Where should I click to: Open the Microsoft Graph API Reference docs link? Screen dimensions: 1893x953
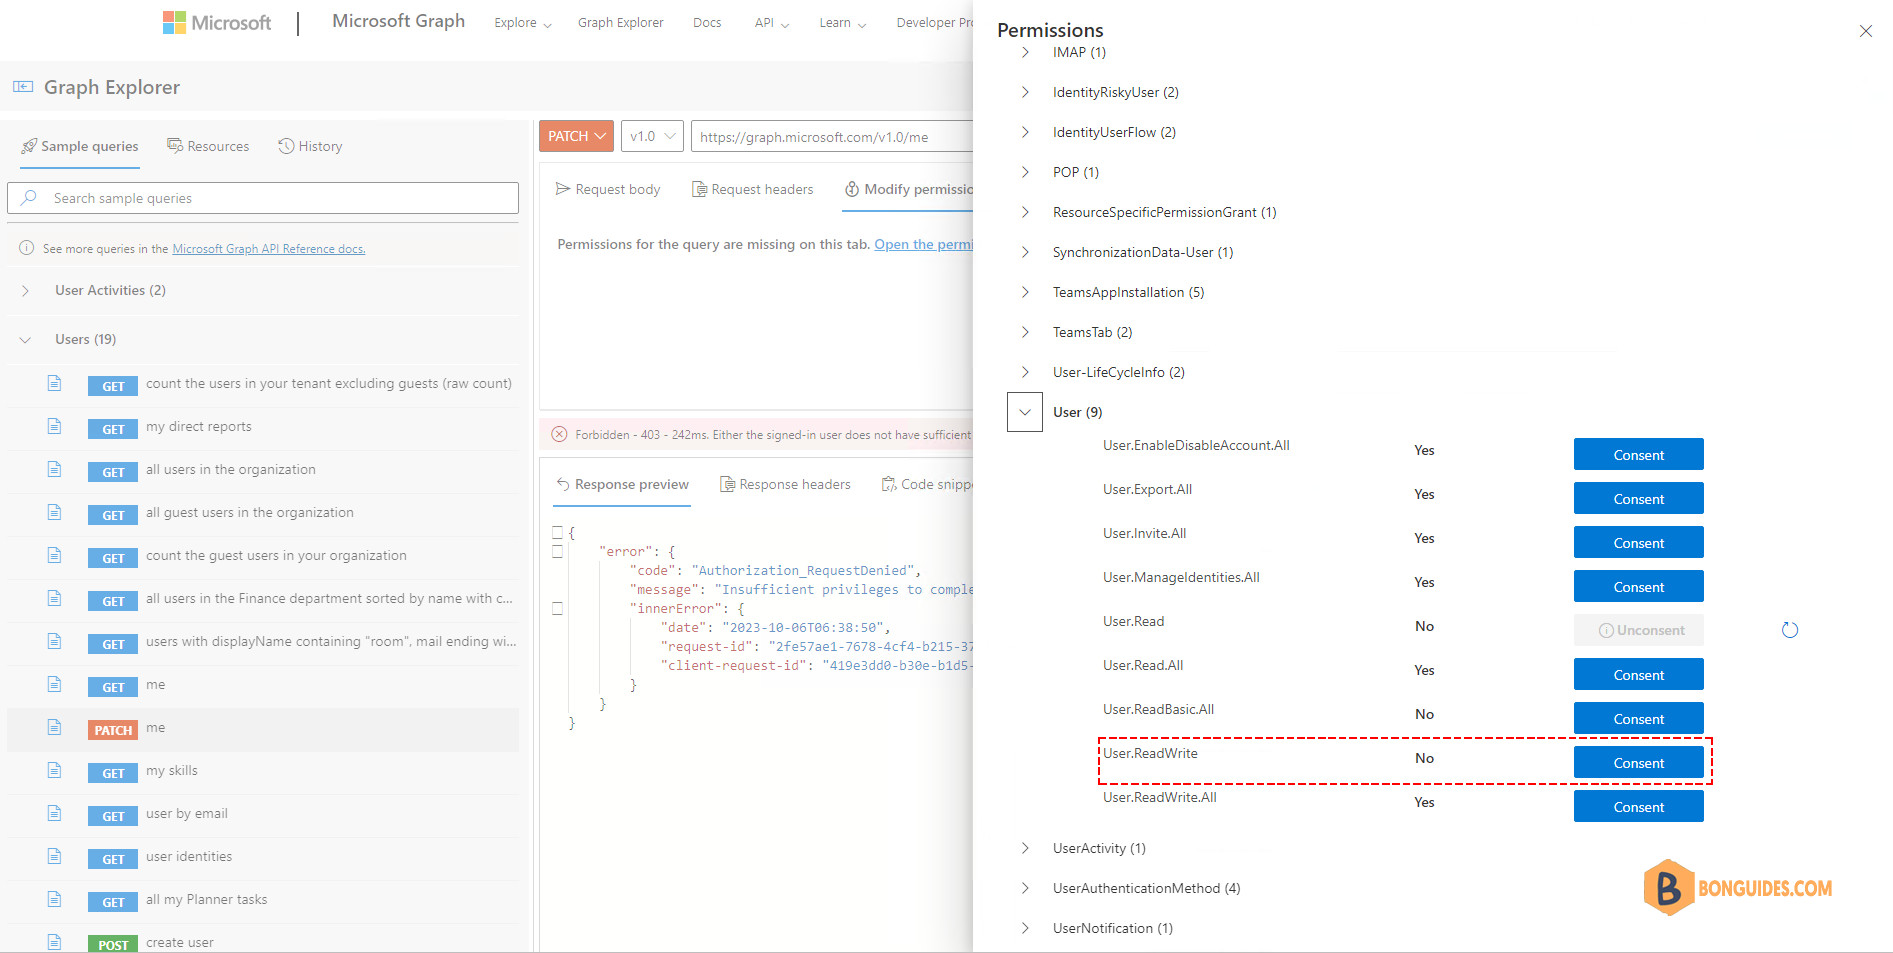[269, 249]
